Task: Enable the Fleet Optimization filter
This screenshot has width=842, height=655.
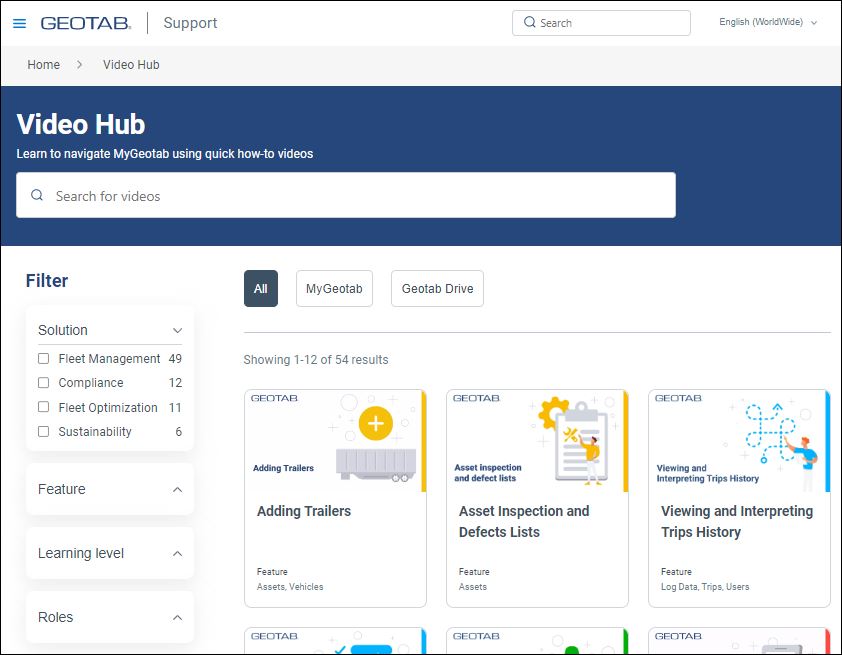Action: [43, 407]
